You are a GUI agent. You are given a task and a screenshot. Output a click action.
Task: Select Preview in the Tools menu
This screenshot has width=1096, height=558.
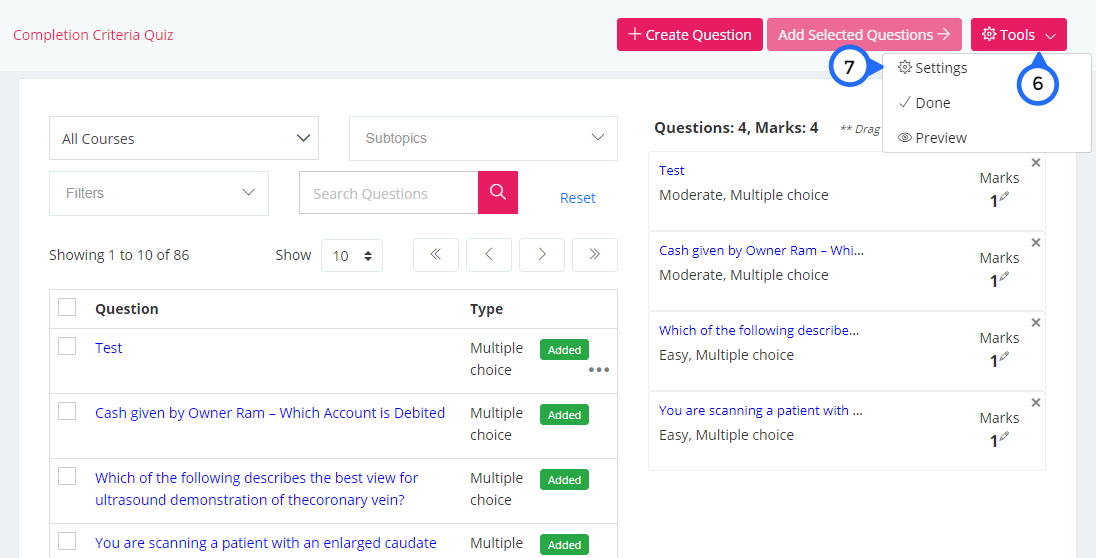pyautogui.click(x=932, y=138)
